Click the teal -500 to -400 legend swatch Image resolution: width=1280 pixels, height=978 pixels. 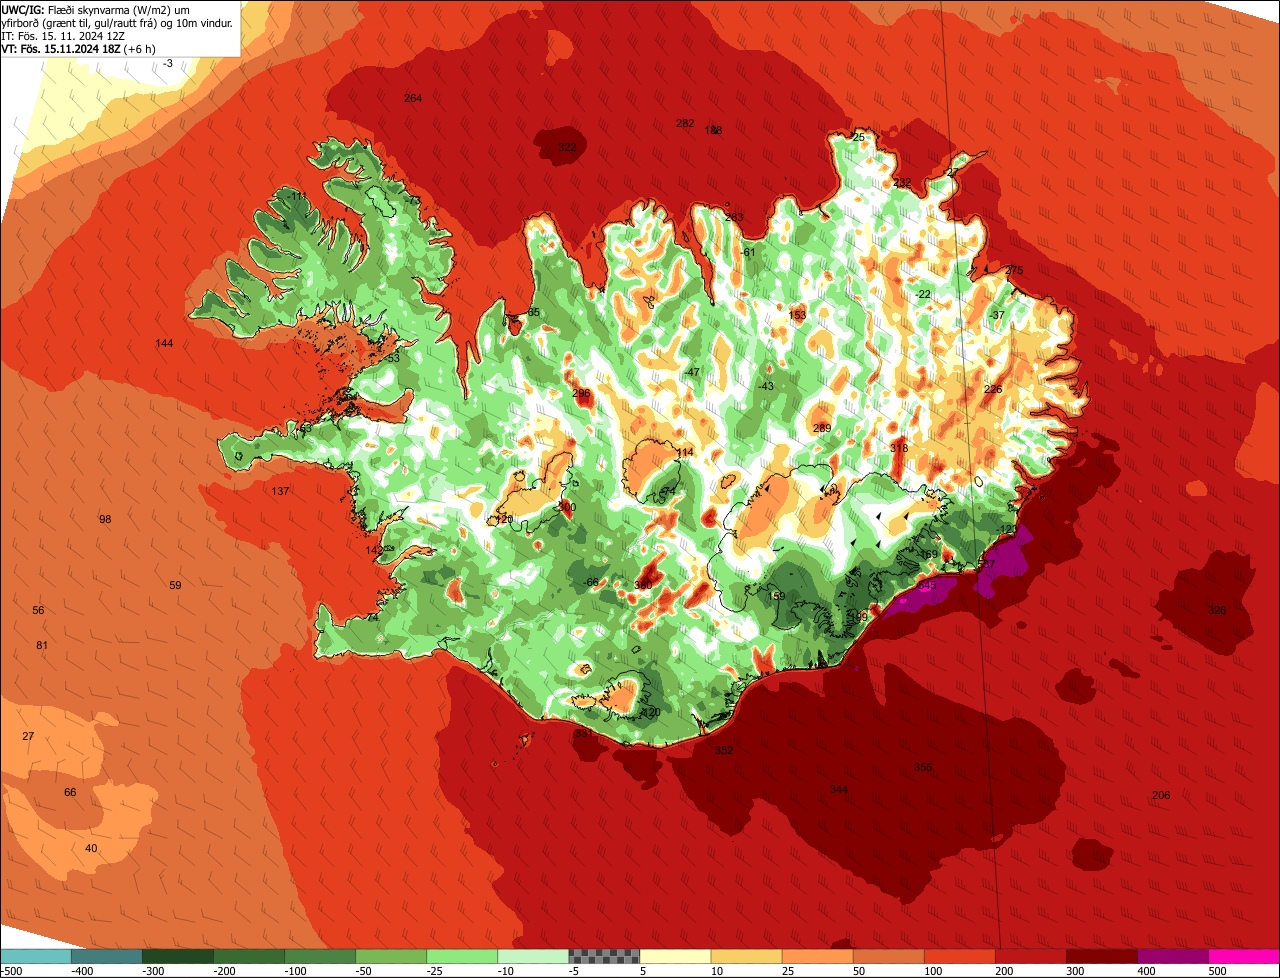36,956
